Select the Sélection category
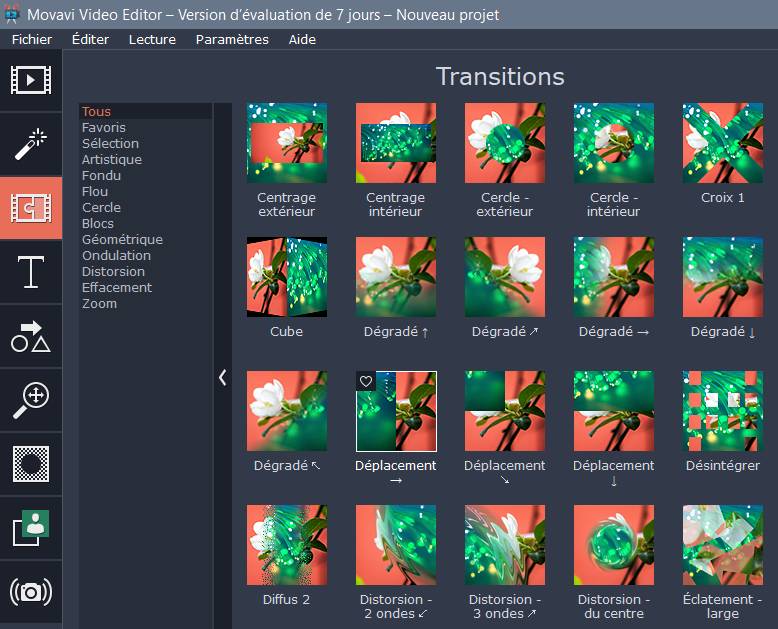 (x=145, y=143)
